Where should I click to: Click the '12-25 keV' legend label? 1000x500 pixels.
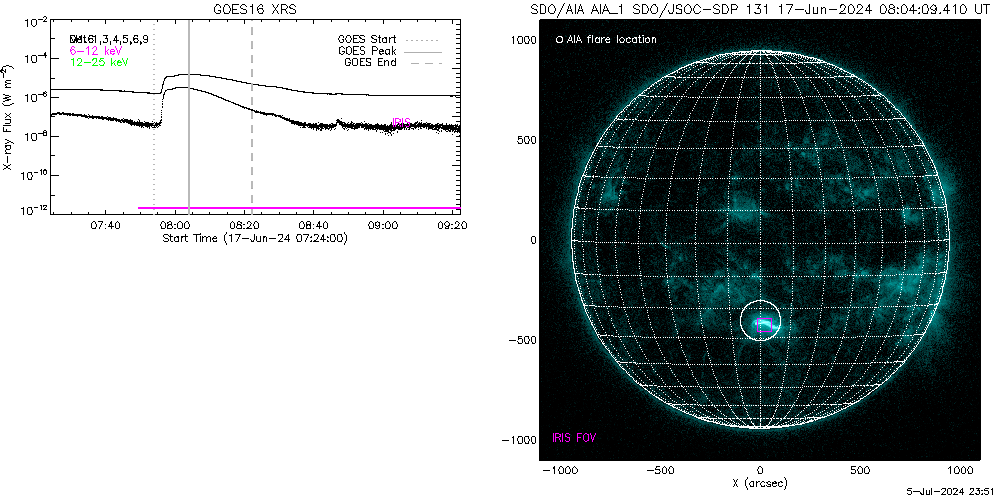click(99, 61)
